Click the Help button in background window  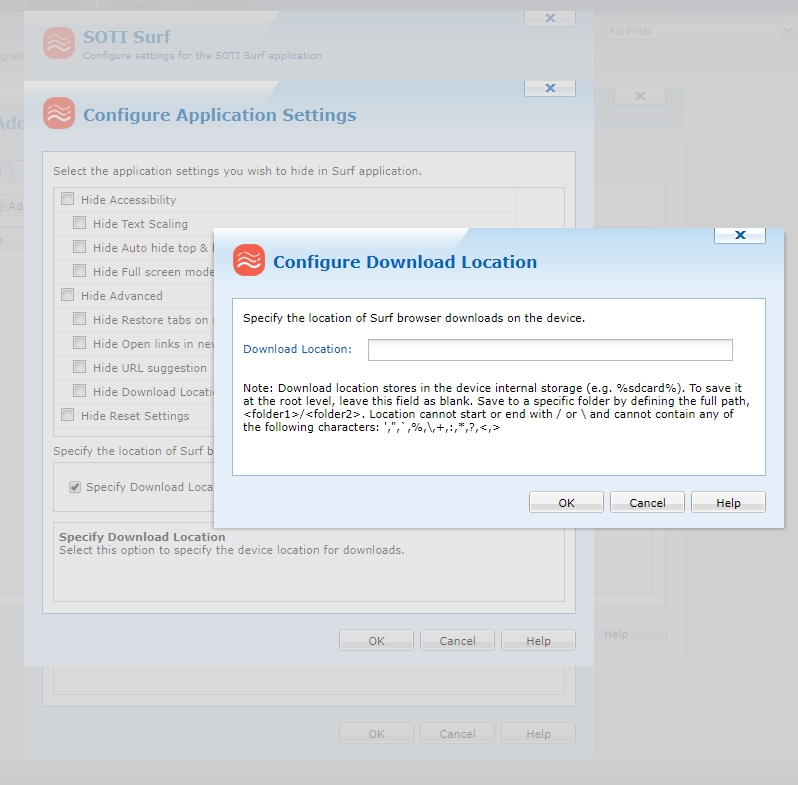[630, 634]
